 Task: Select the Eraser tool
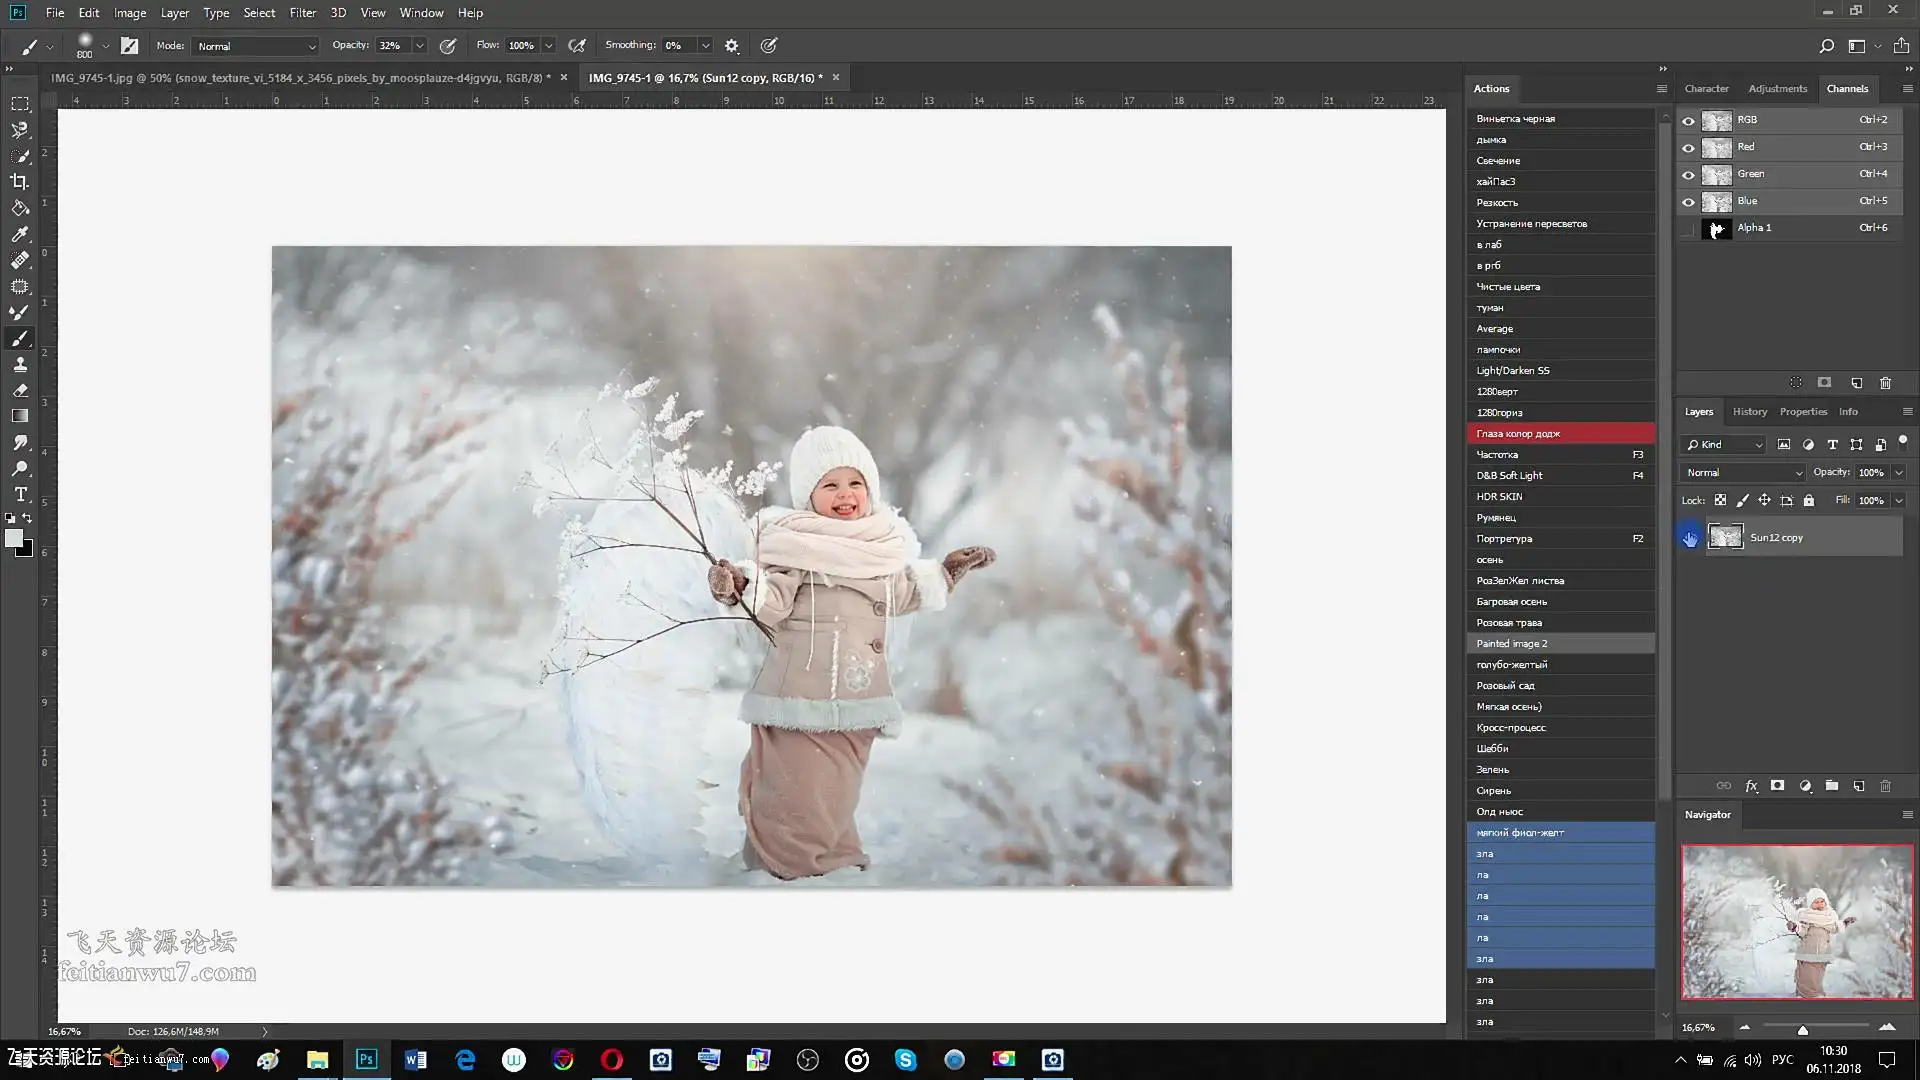[19, 391]
